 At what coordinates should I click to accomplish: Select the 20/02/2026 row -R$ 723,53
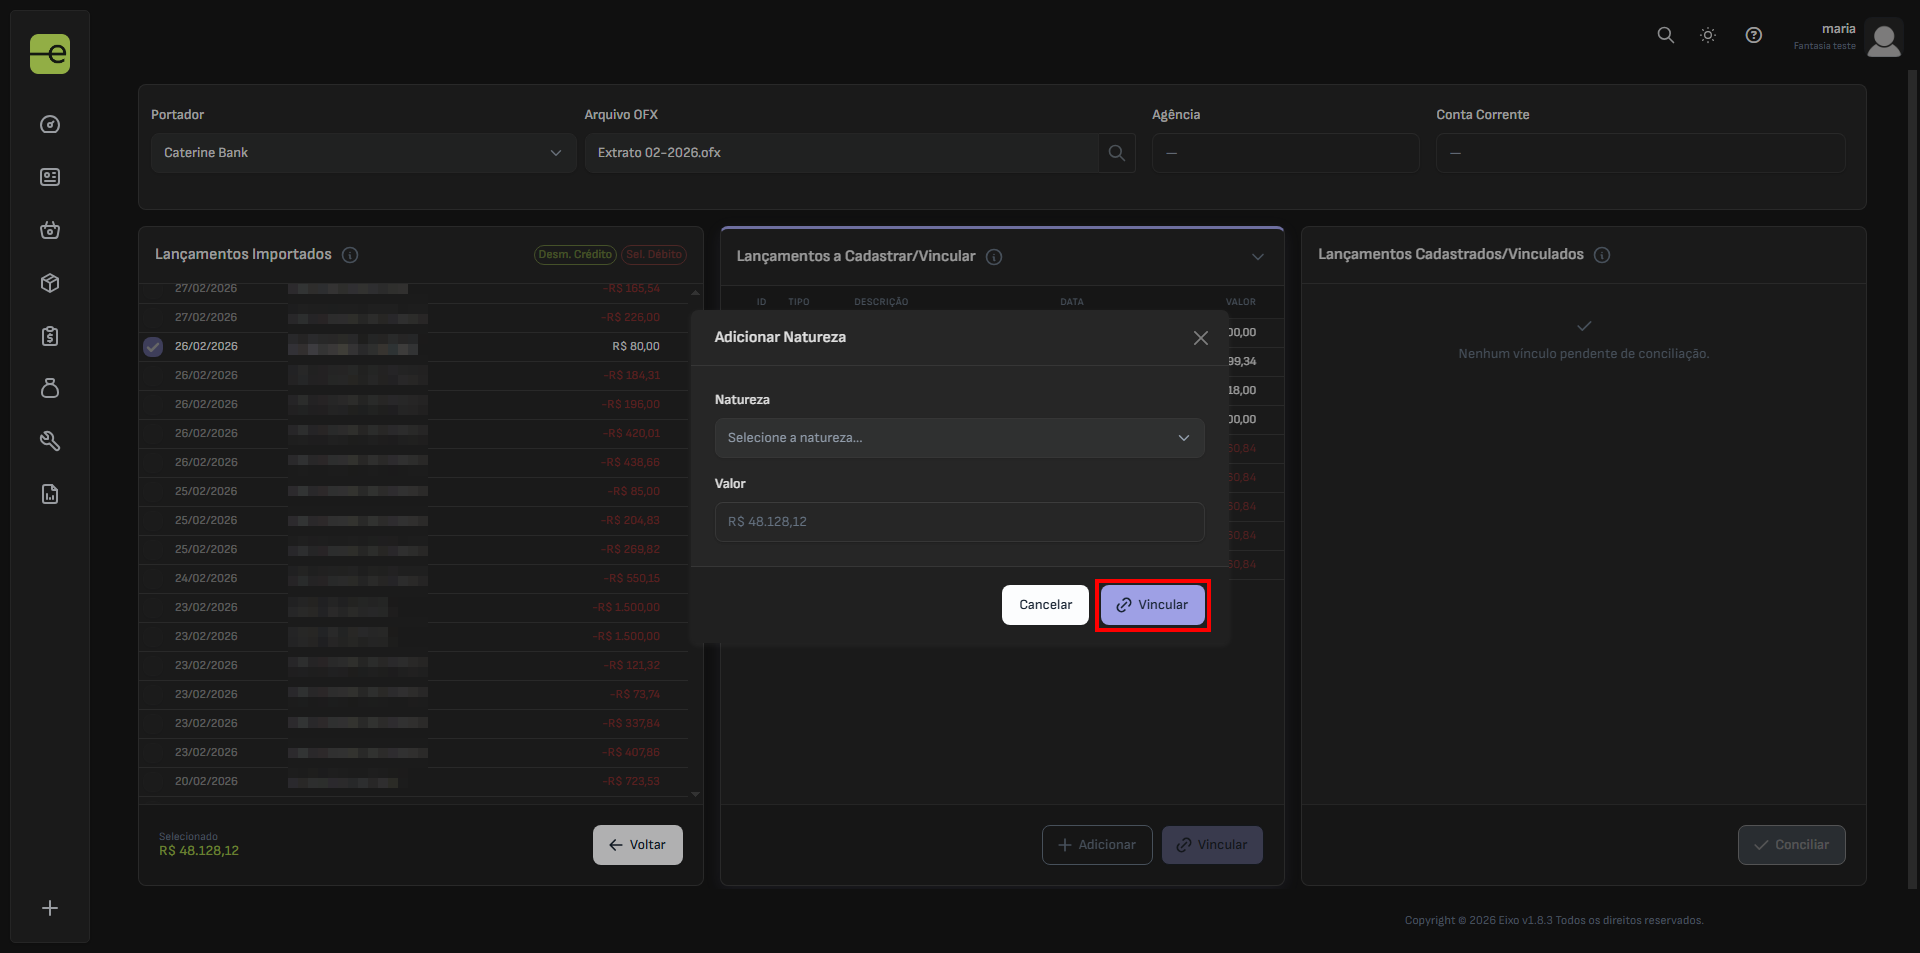pyautogui.click(x=414, y=782)
